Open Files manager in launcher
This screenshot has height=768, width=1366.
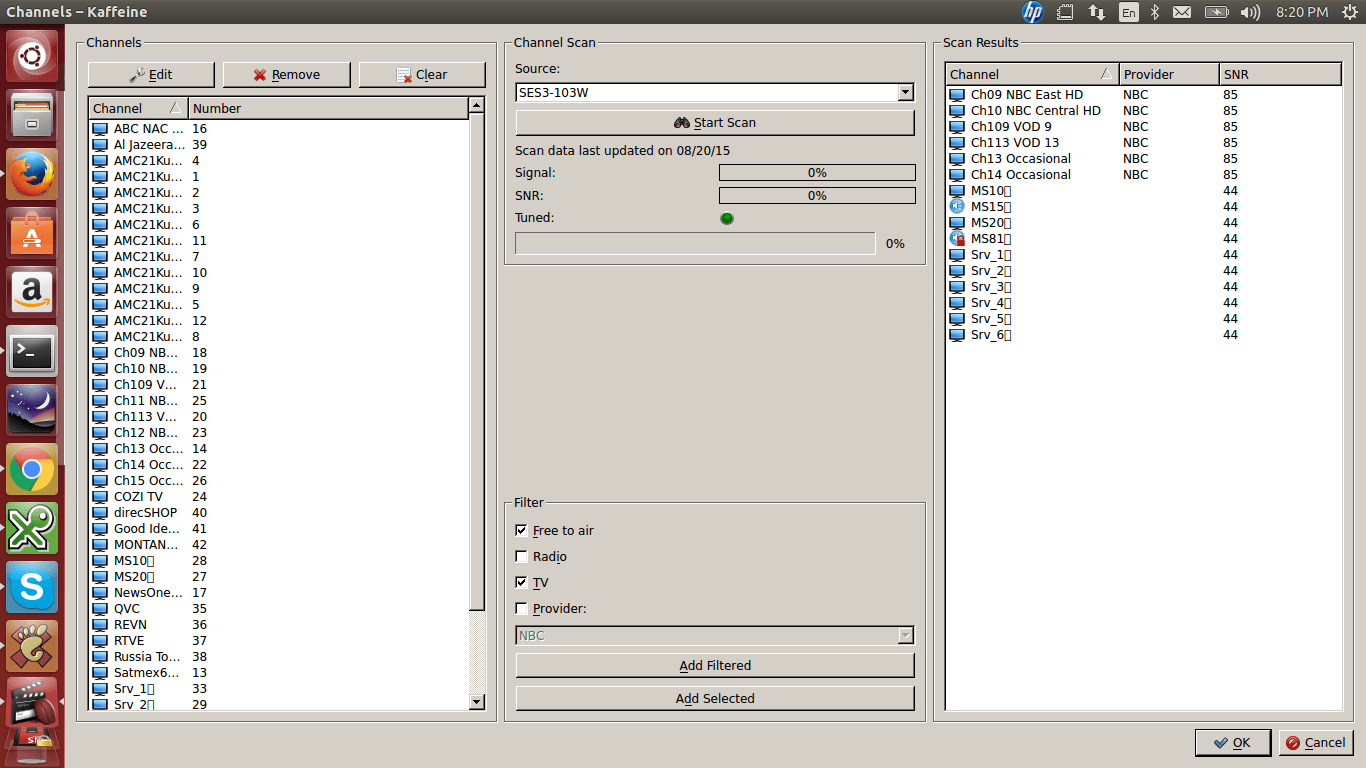click(x=32, y=115)
